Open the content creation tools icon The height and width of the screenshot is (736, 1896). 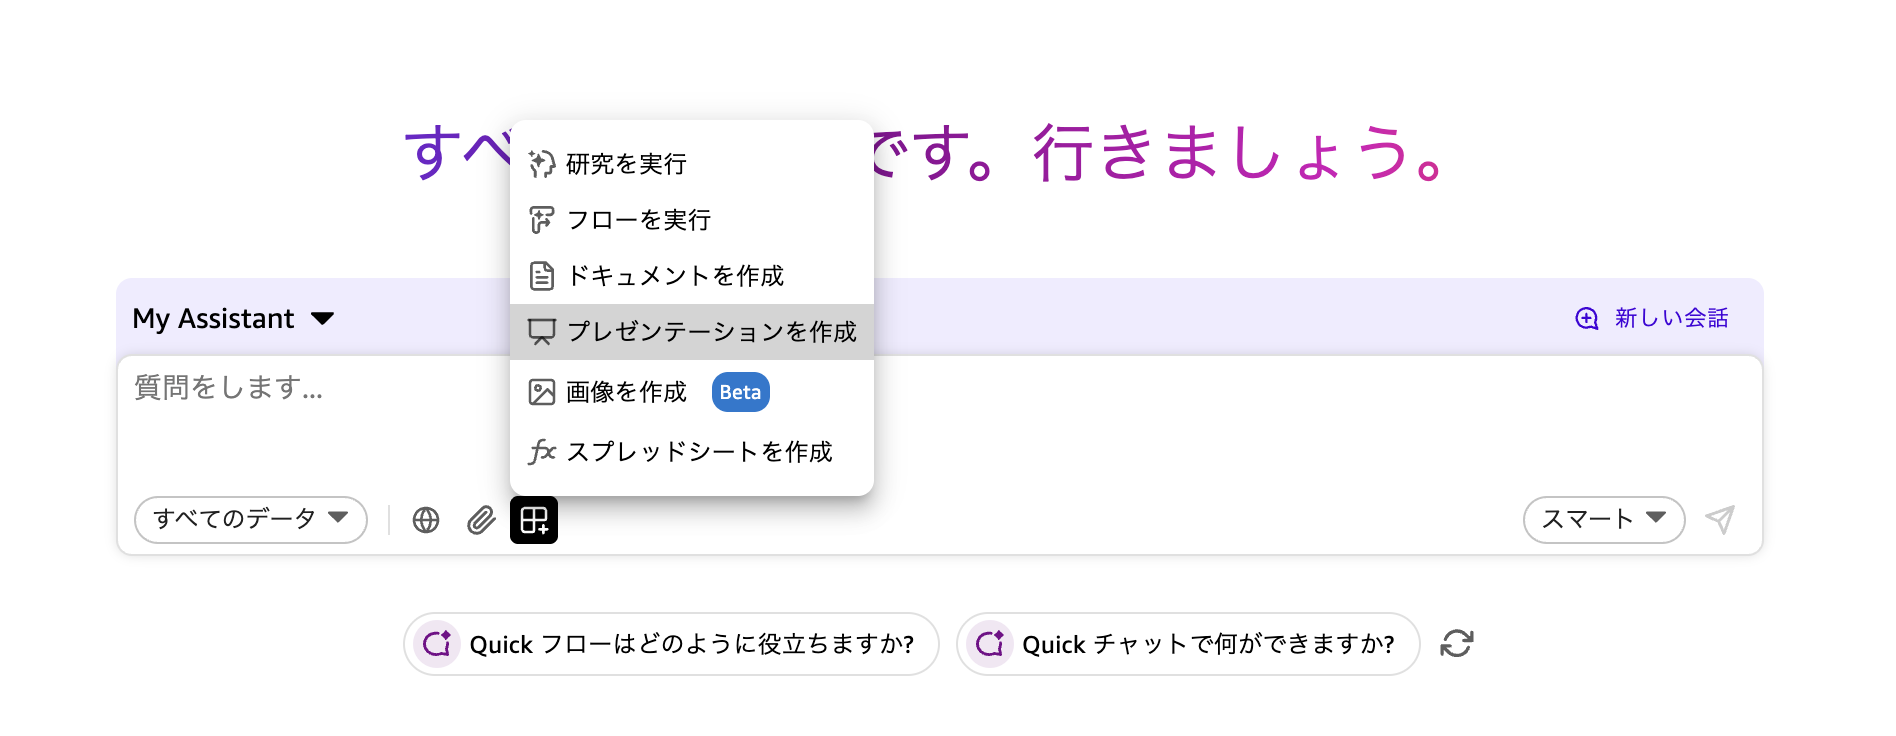(534, 520)
